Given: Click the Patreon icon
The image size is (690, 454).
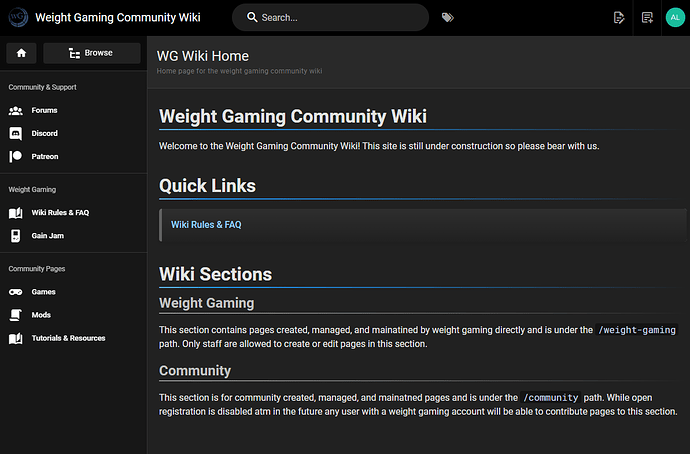Looking at the screenshot, I should pos(15,157).
